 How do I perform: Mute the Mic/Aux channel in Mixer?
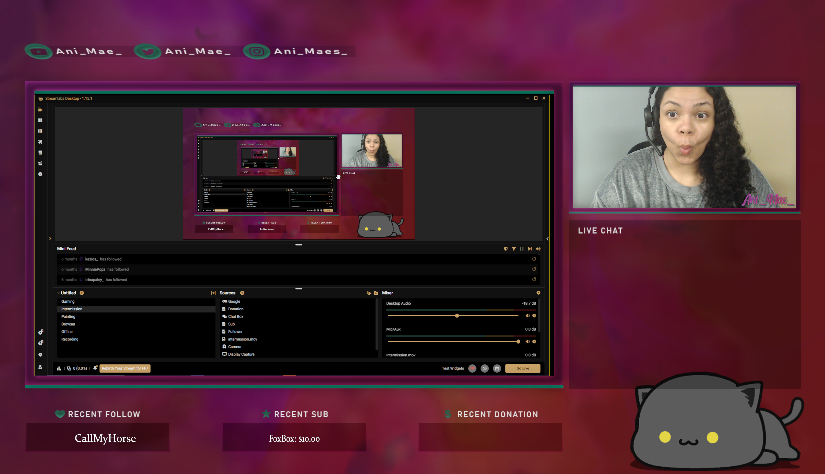point(528,341)
